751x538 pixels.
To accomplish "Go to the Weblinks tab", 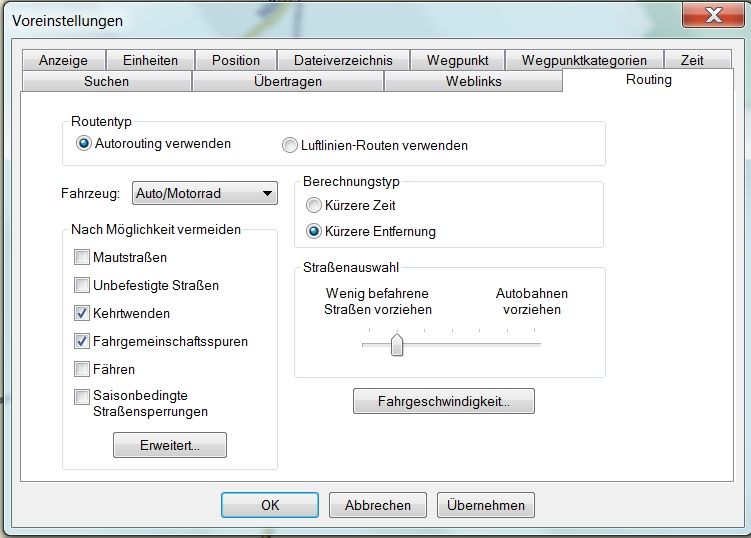I will [x=473, y=81].
